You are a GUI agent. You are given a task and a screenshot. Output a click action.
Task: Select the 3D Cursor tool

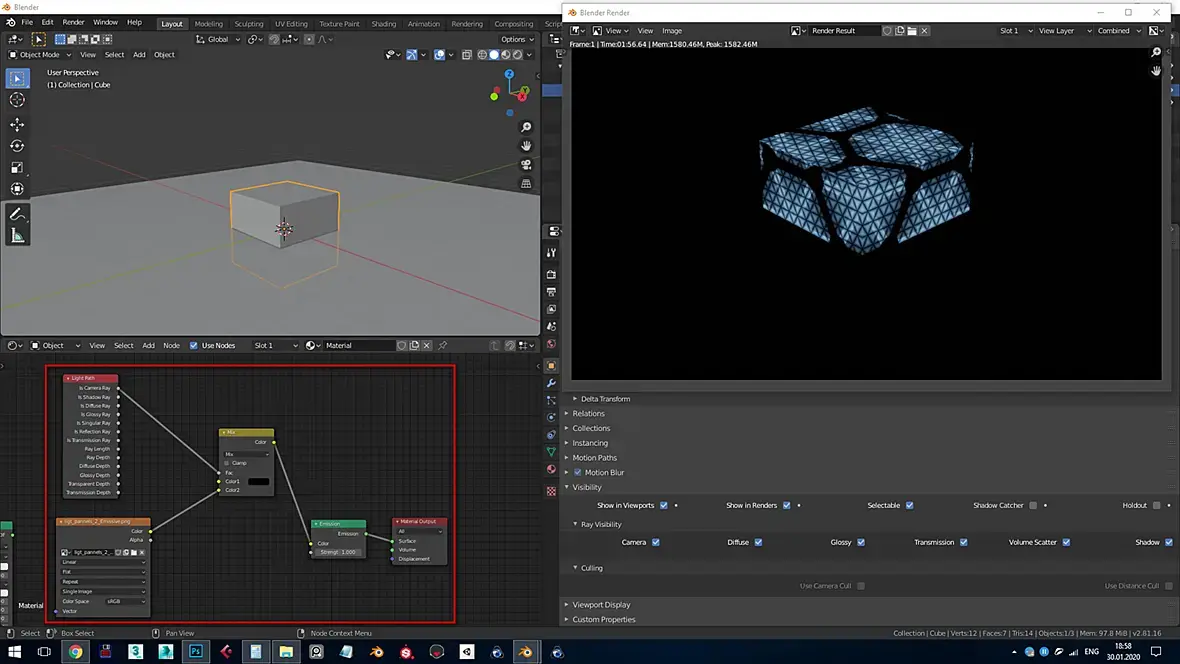pyautogui.click(x=17, y=100)
